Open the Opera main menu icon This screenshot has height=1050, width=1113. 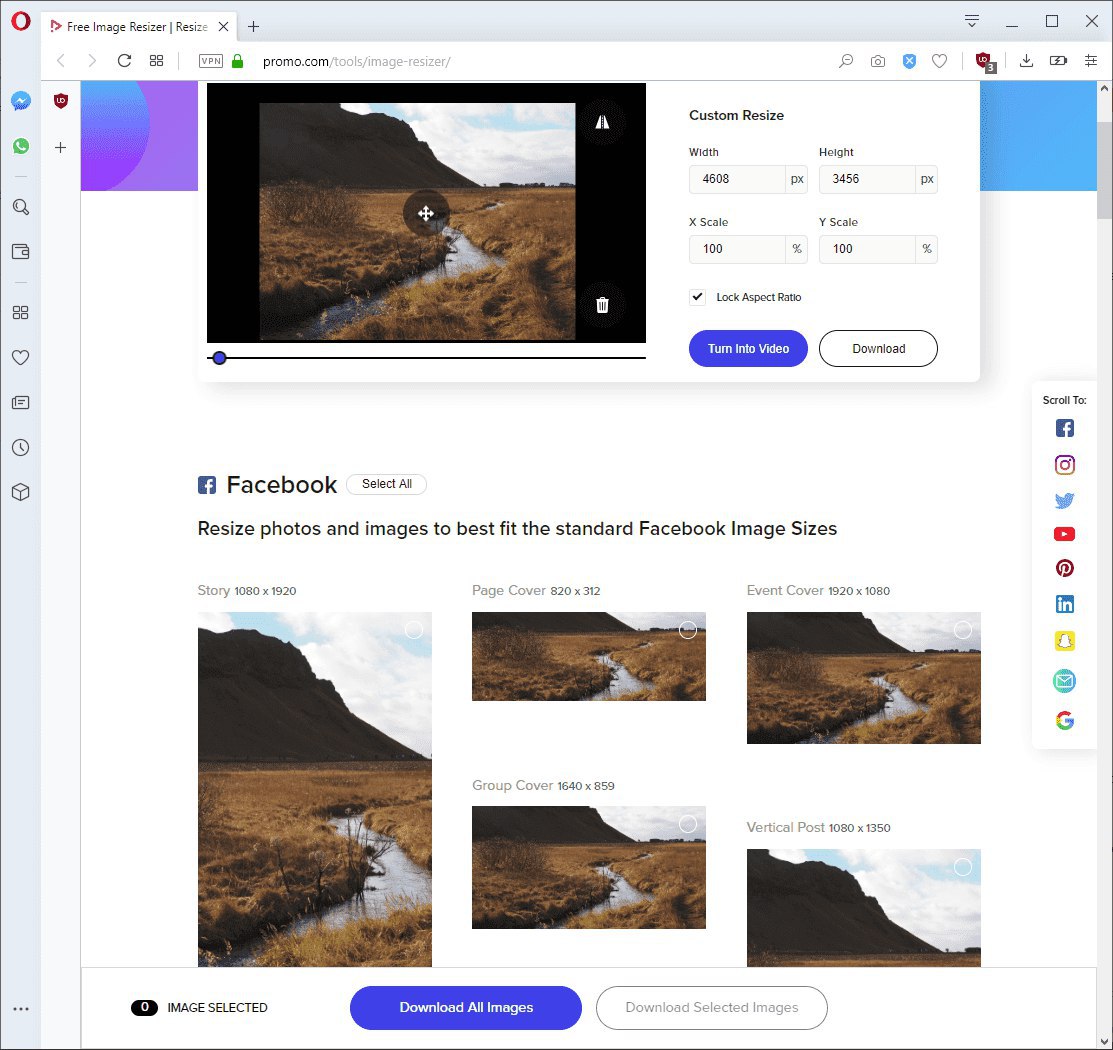pyautogui.click(x=21, y=21)
